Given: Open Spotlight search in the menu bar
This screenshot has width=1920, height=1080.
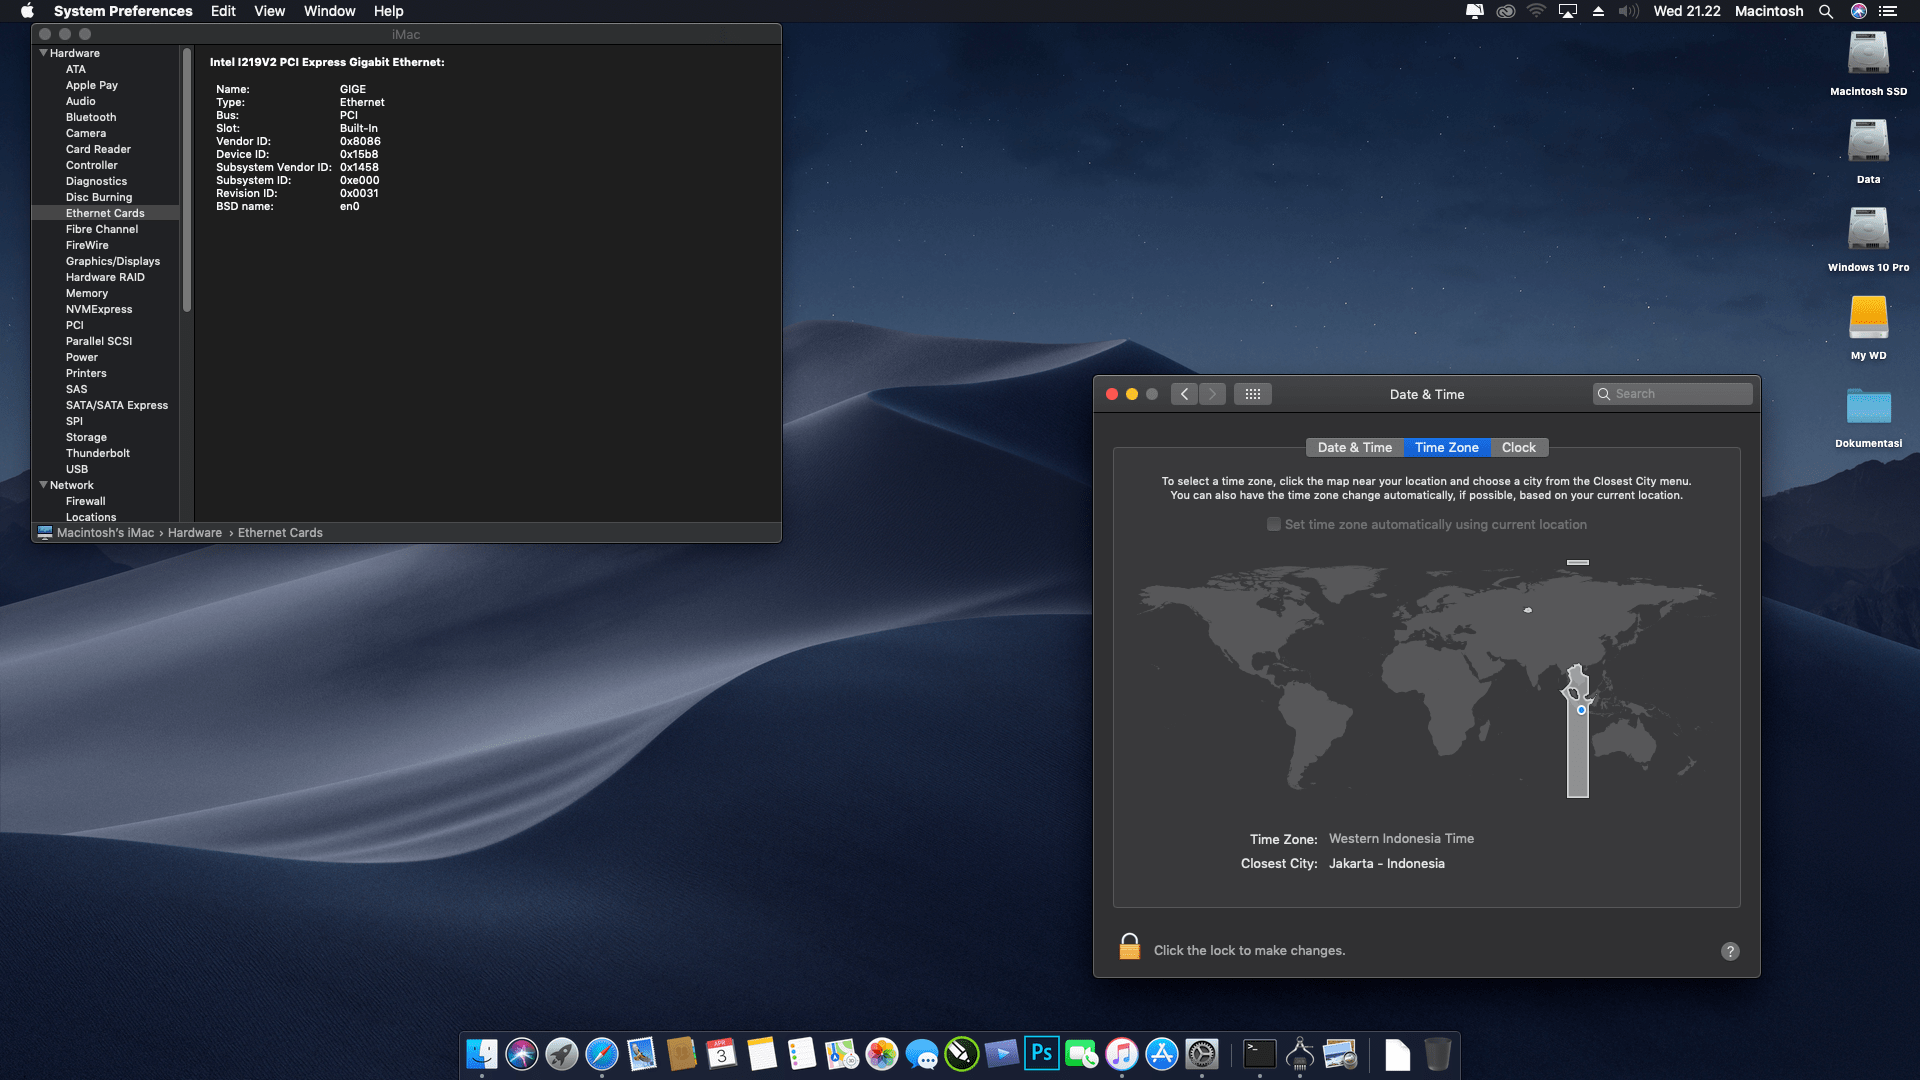Looking at the screenshot, I should (1826, 11).
